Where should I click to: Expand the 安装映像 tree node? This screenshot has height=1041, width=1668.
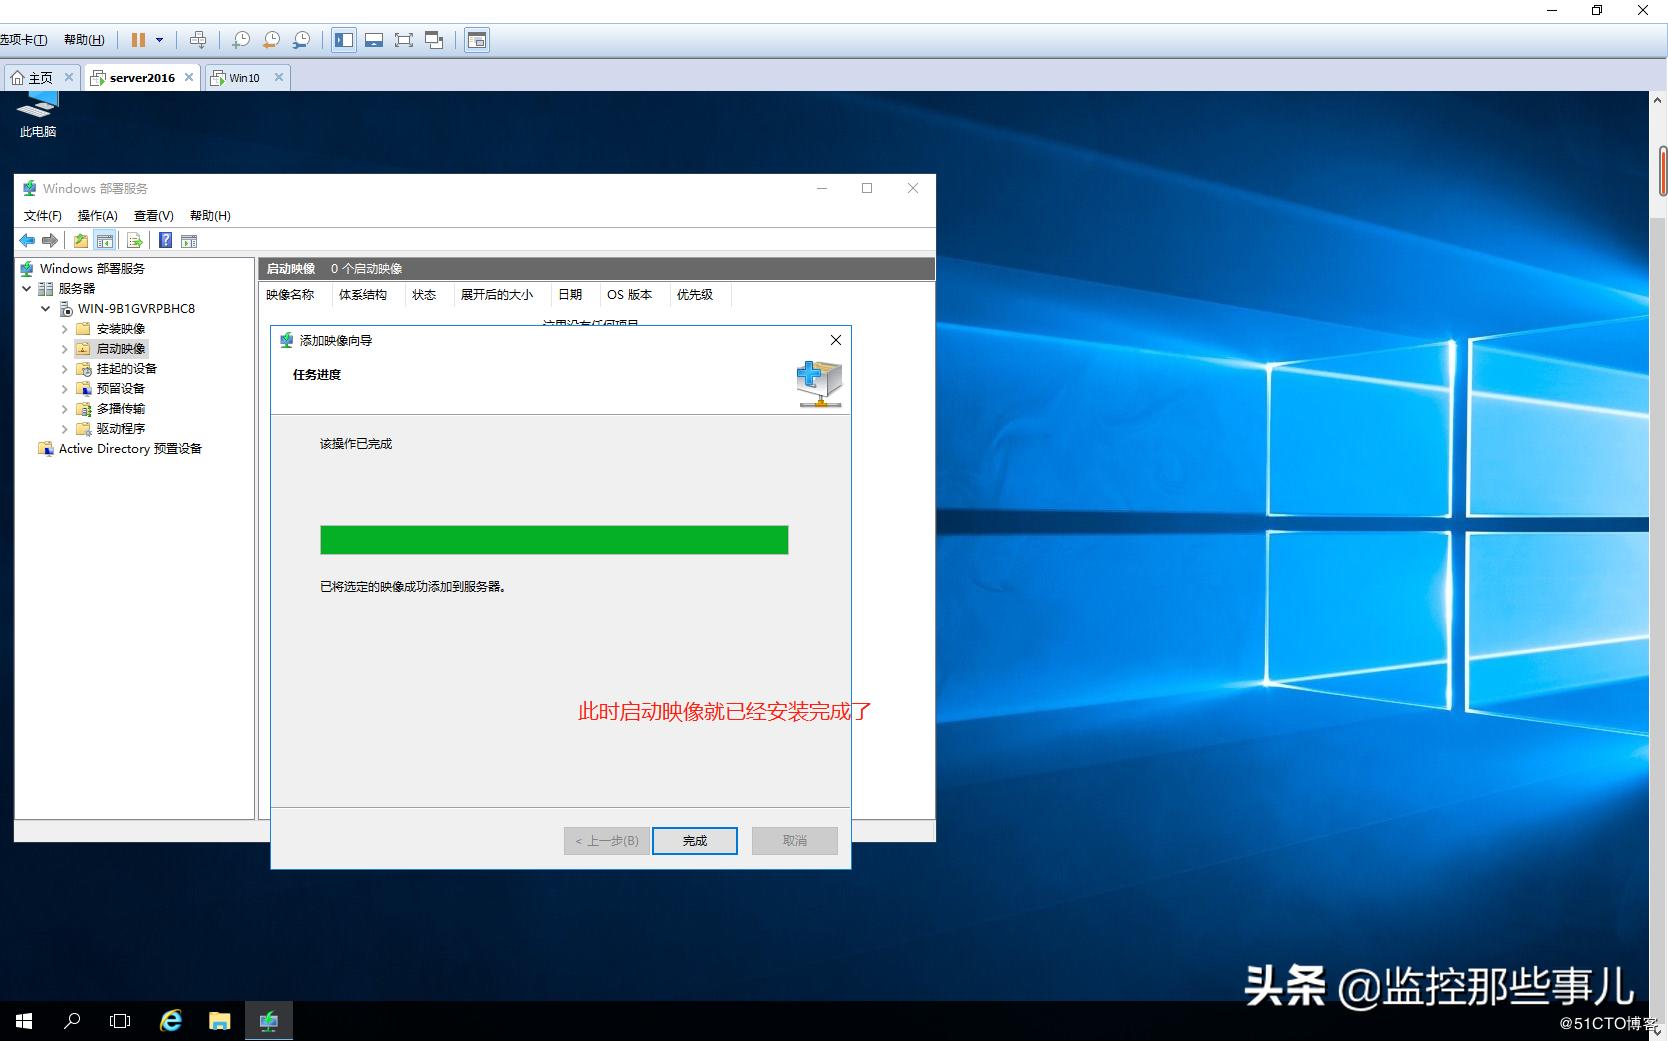[x=64, y=328]
